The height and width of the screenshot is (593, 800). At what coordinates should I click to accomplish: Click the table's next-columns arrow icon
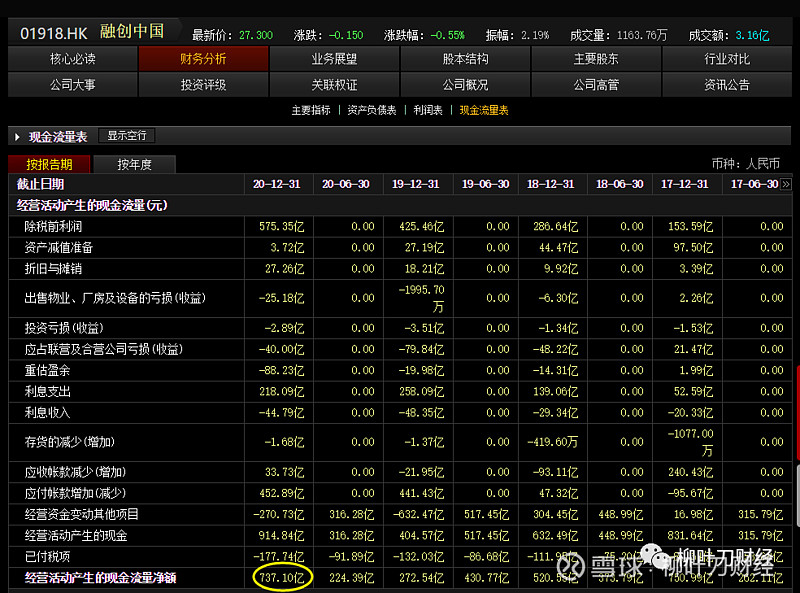[786, 184]
